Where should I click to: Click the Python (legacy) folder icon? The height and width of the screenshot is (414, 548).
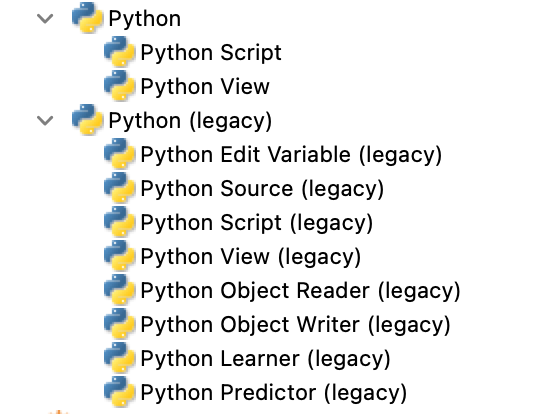(x=87, y=120)
